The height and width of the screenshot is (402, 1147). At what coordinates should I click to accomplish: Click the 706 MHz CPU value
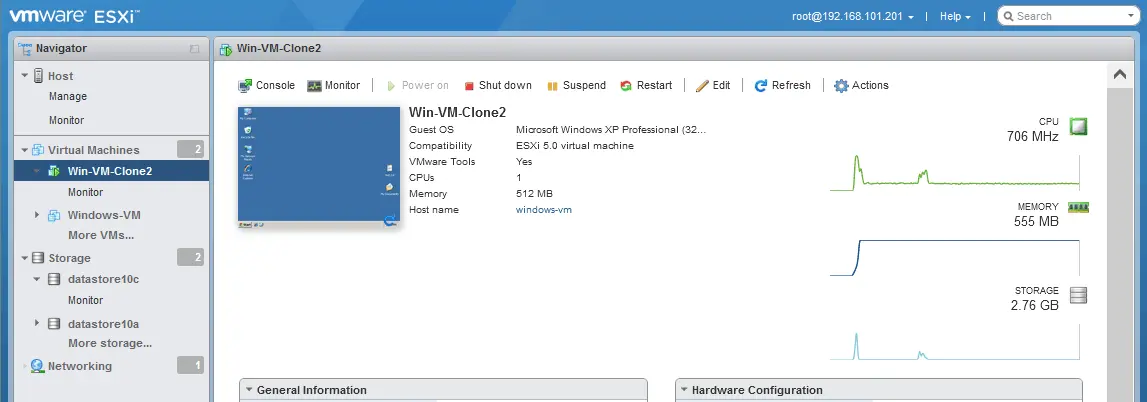click(1032, 137)
